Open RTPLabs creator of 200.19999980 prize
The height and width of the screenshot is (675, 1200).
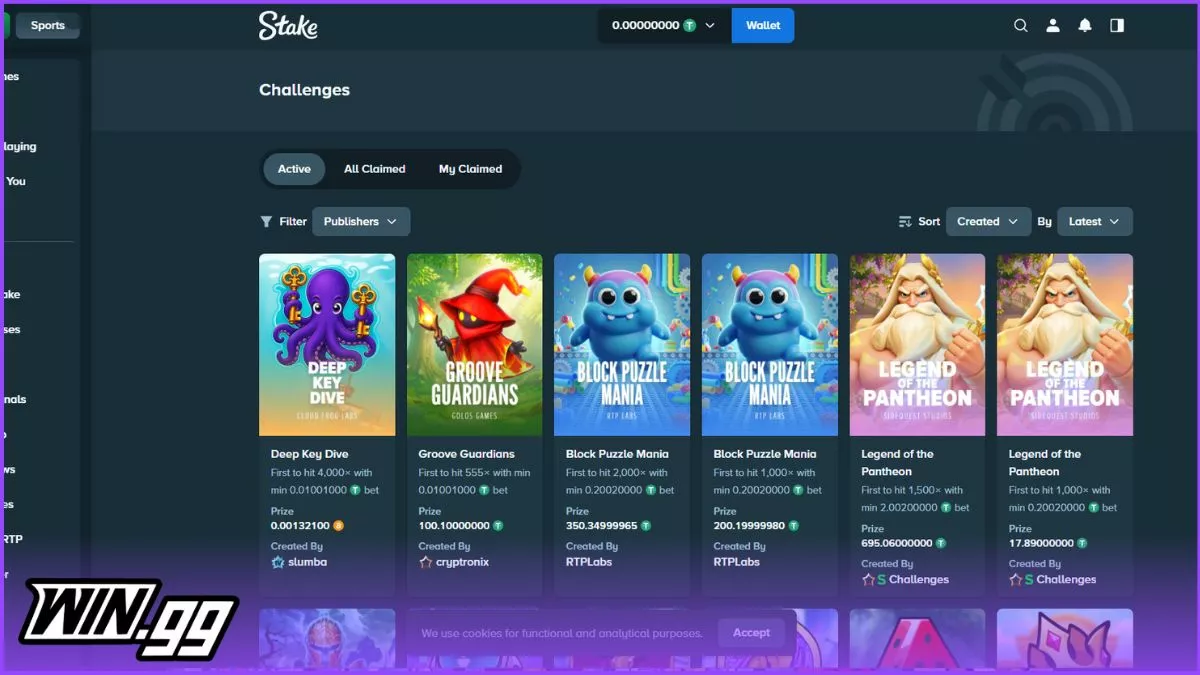point(736,562)
